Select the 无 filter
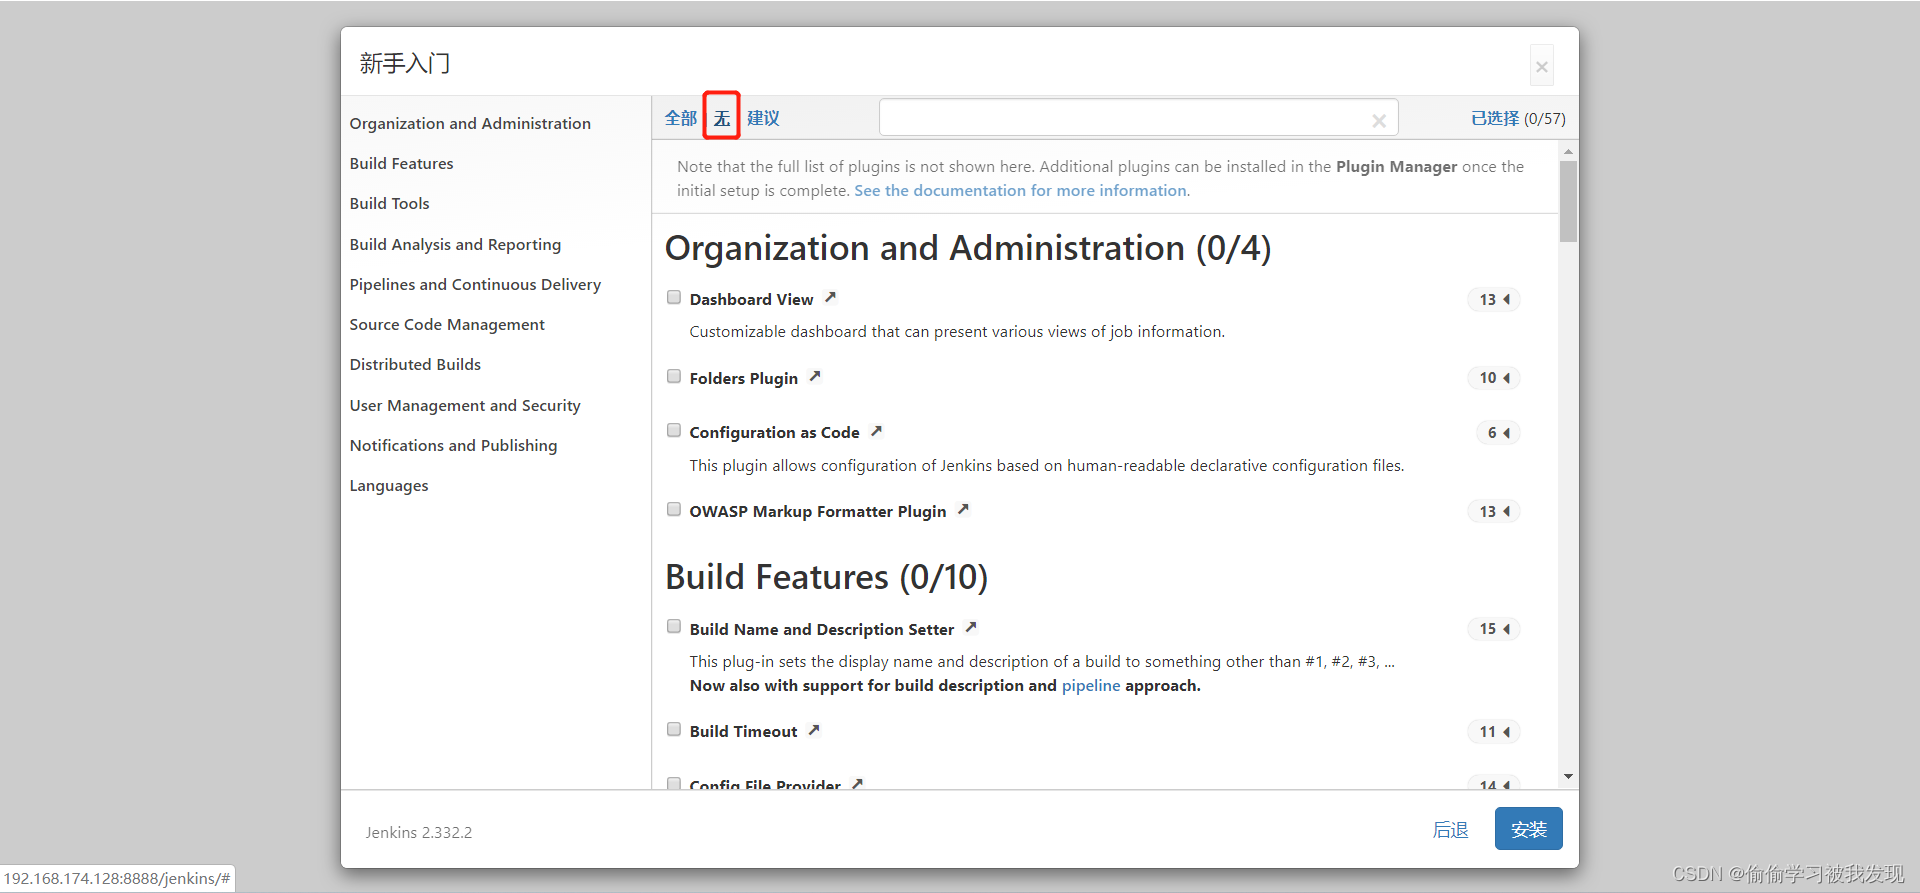The height and width of the screenshot is (893, 1920). tap(722, 118)
